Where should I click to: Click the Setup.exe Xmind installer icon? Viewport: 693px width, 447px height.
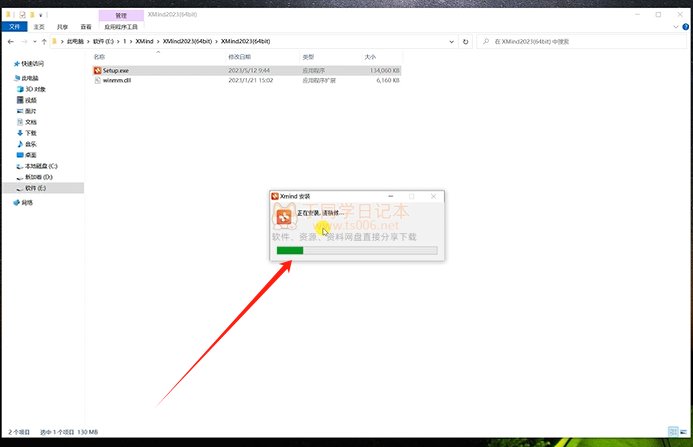pos(98,70)
